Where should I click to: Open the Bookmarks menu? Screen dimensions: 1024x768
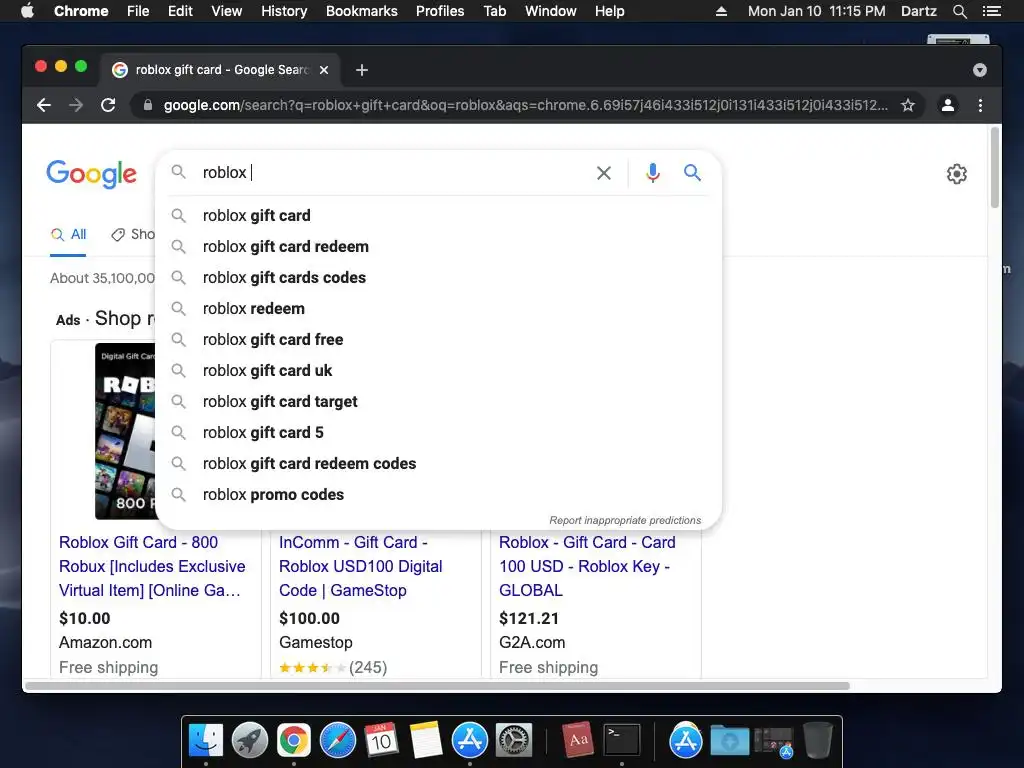(x=362, y=11)
